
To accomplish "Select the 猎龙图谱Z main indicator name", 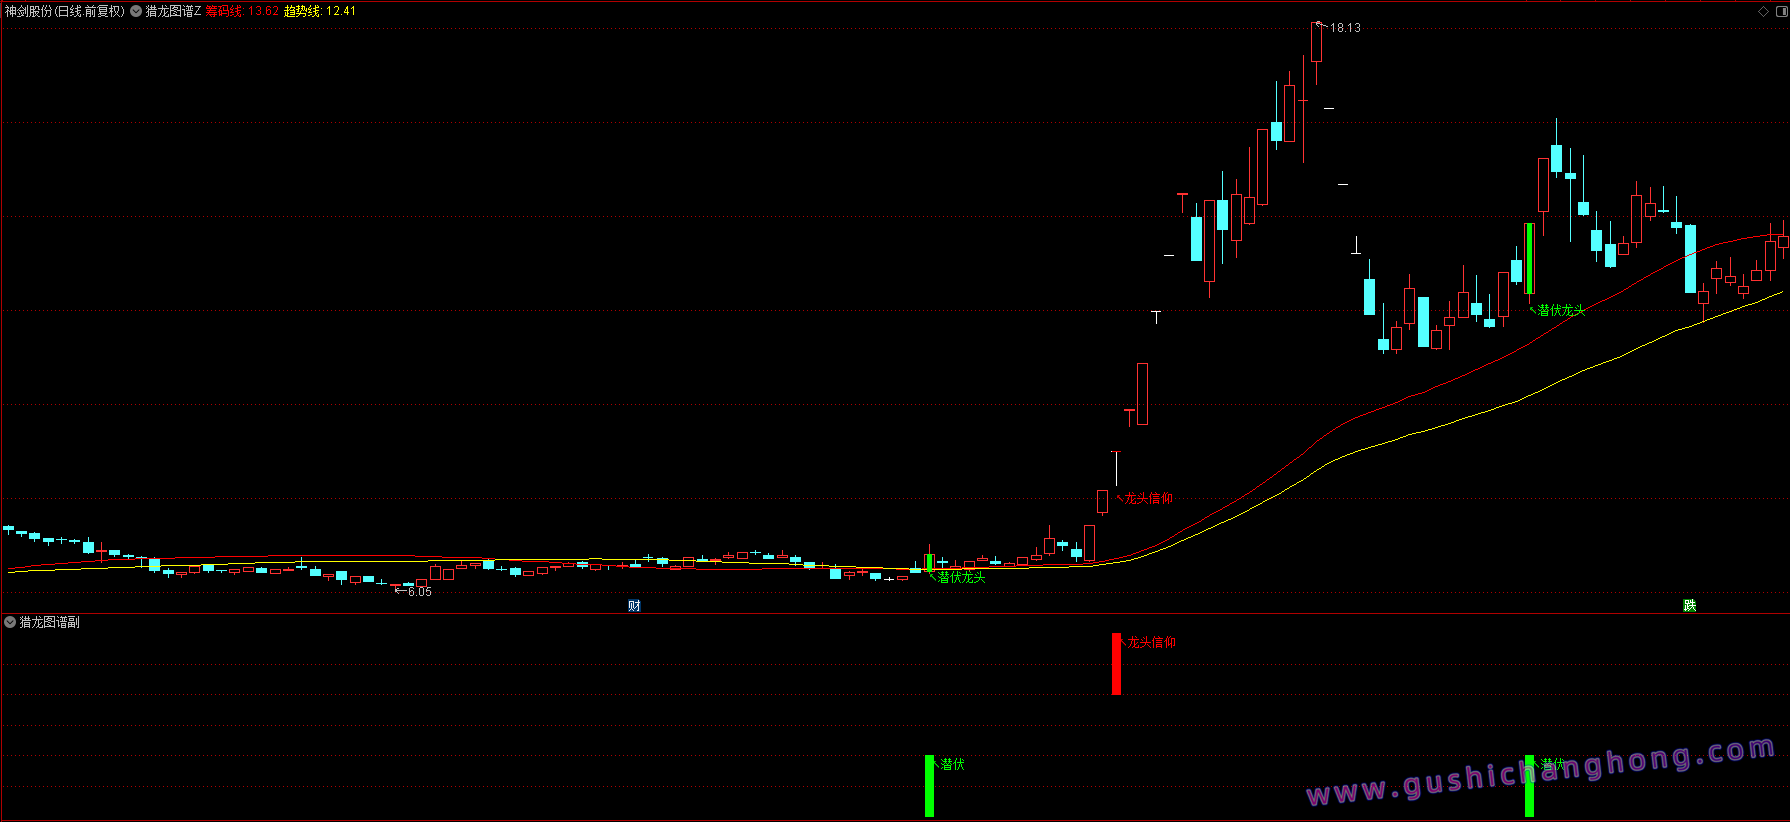I will point(173,12).
